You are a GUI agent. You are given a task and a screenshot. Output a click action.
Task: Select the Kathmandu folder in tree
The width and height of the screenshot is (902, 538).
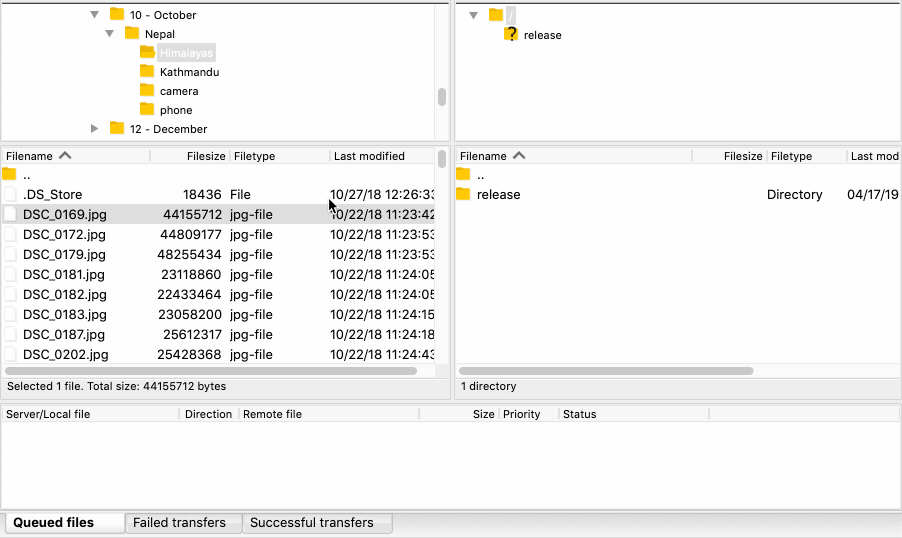pos(189,72)
